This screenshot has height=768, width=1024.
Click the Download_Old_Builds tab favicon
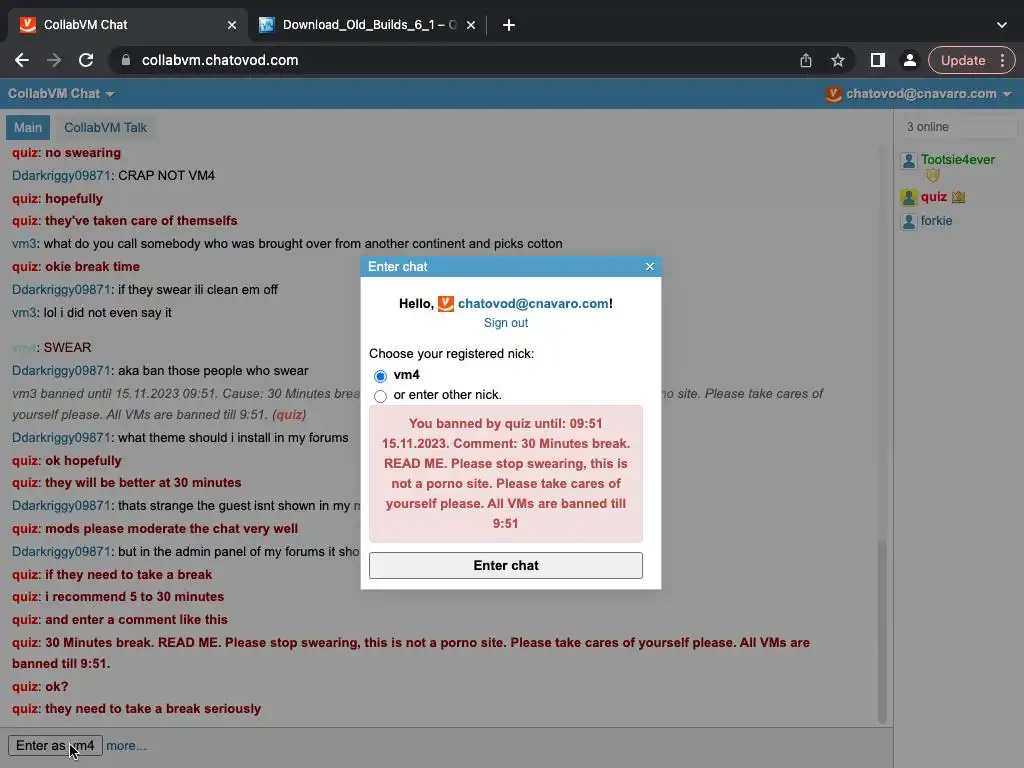(x=266, y=25)
